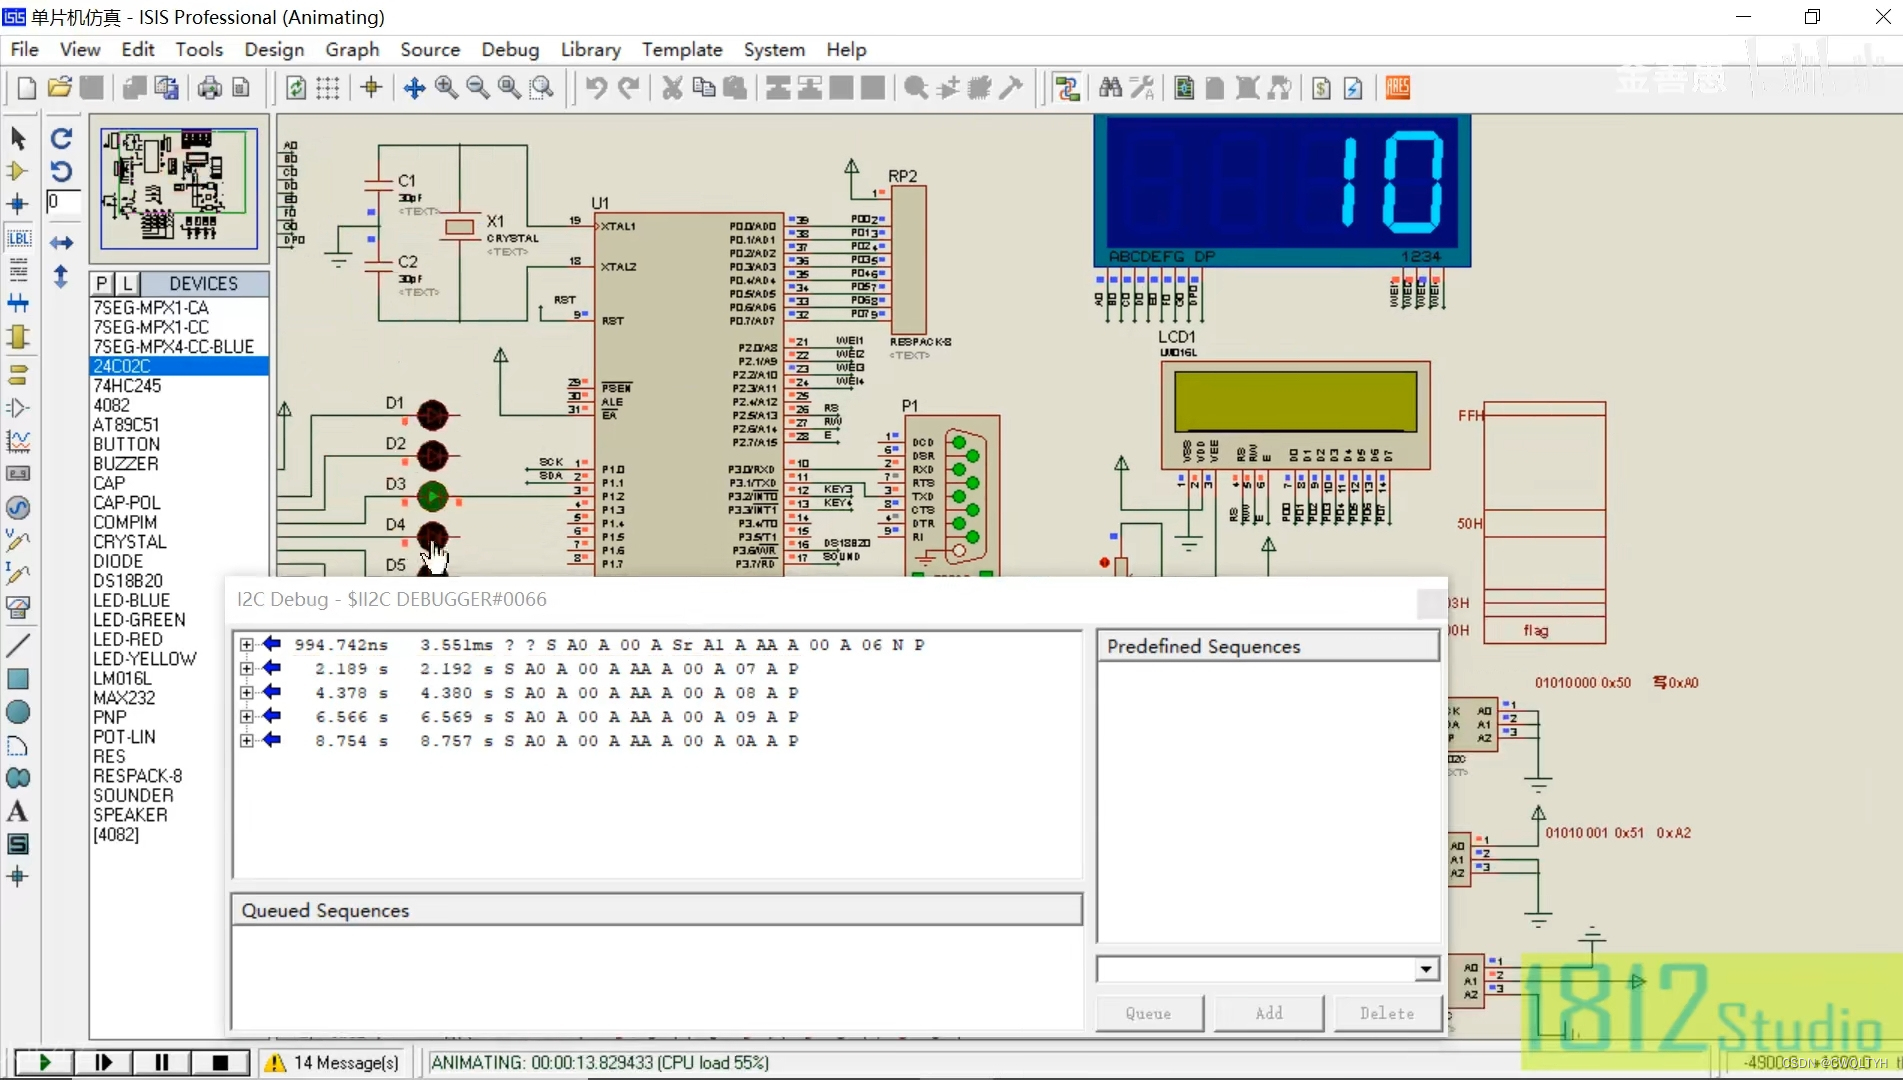Select the 2D line drawing tool
This screenshot has height=1080, width=1903.
(x=18, y=646)
